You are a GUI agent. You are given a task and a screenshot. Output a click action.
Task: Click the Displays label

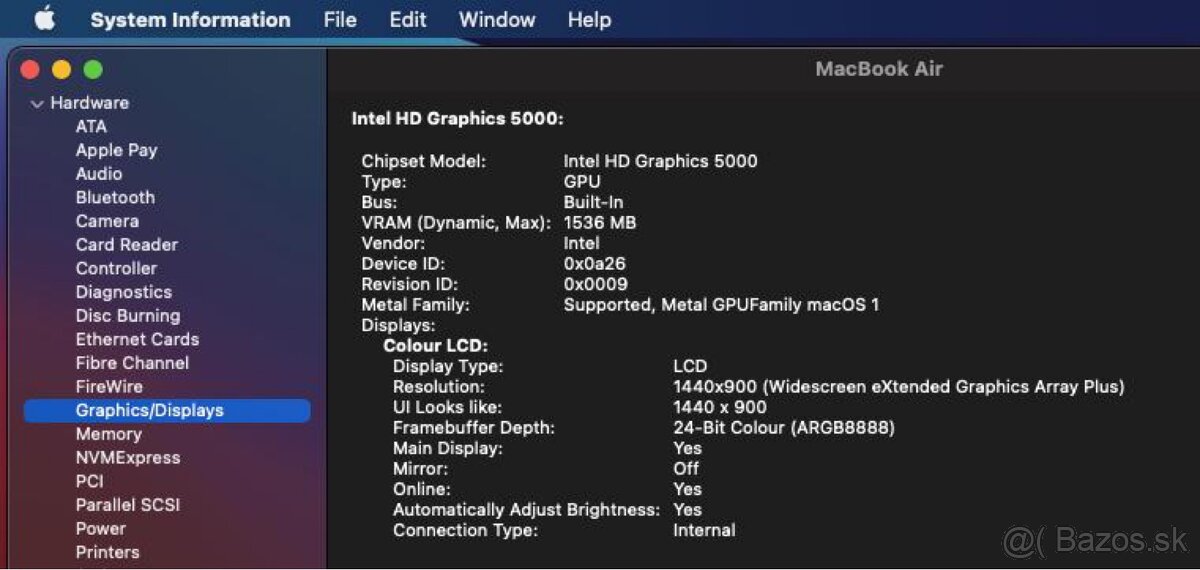(x=398, y=325)
